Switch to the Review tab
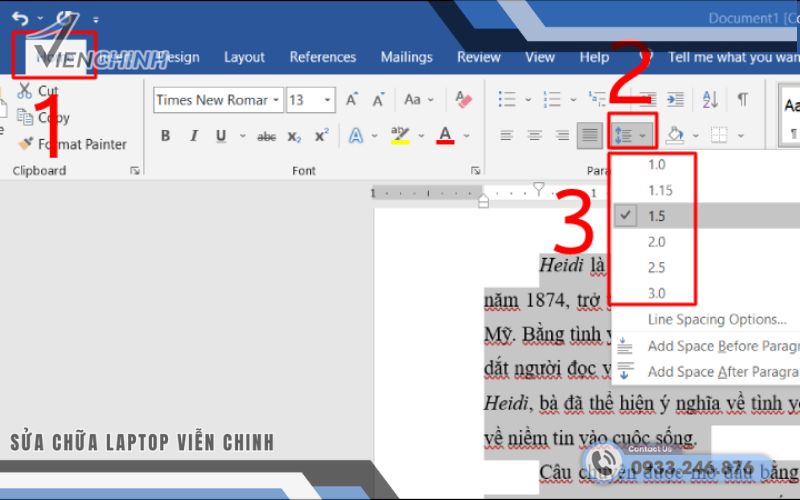Viewport: 800px width, 500px height. click(479, 57)
